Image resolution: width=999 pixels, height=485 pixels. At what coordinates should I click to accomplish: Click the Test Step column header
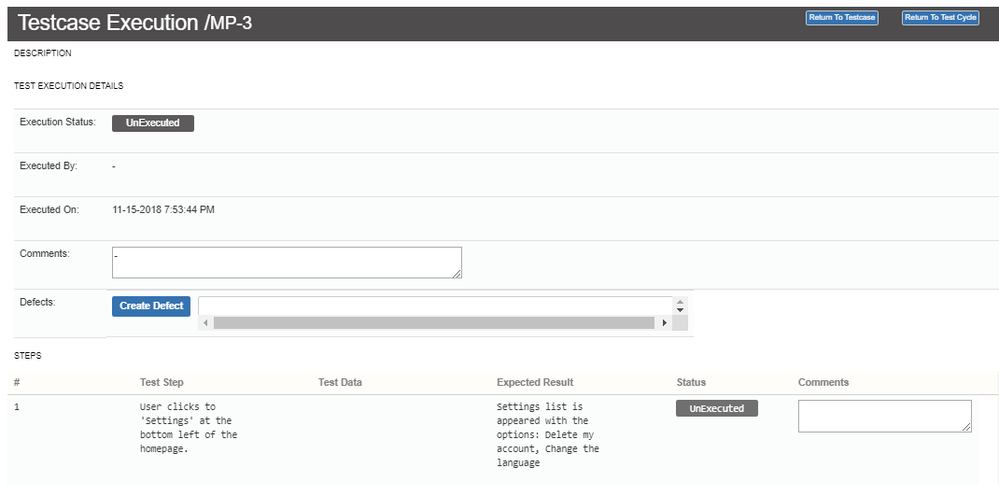(x=162, y=382)
